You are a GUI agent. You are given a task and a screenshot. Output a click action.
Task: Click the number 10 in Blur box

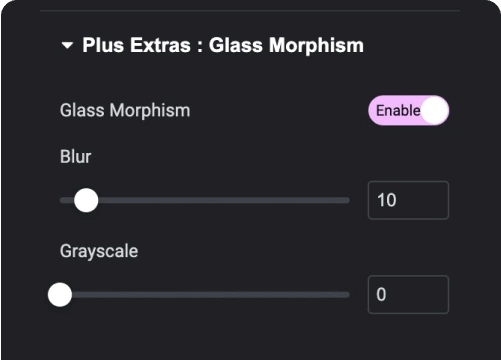click(387, 200)
